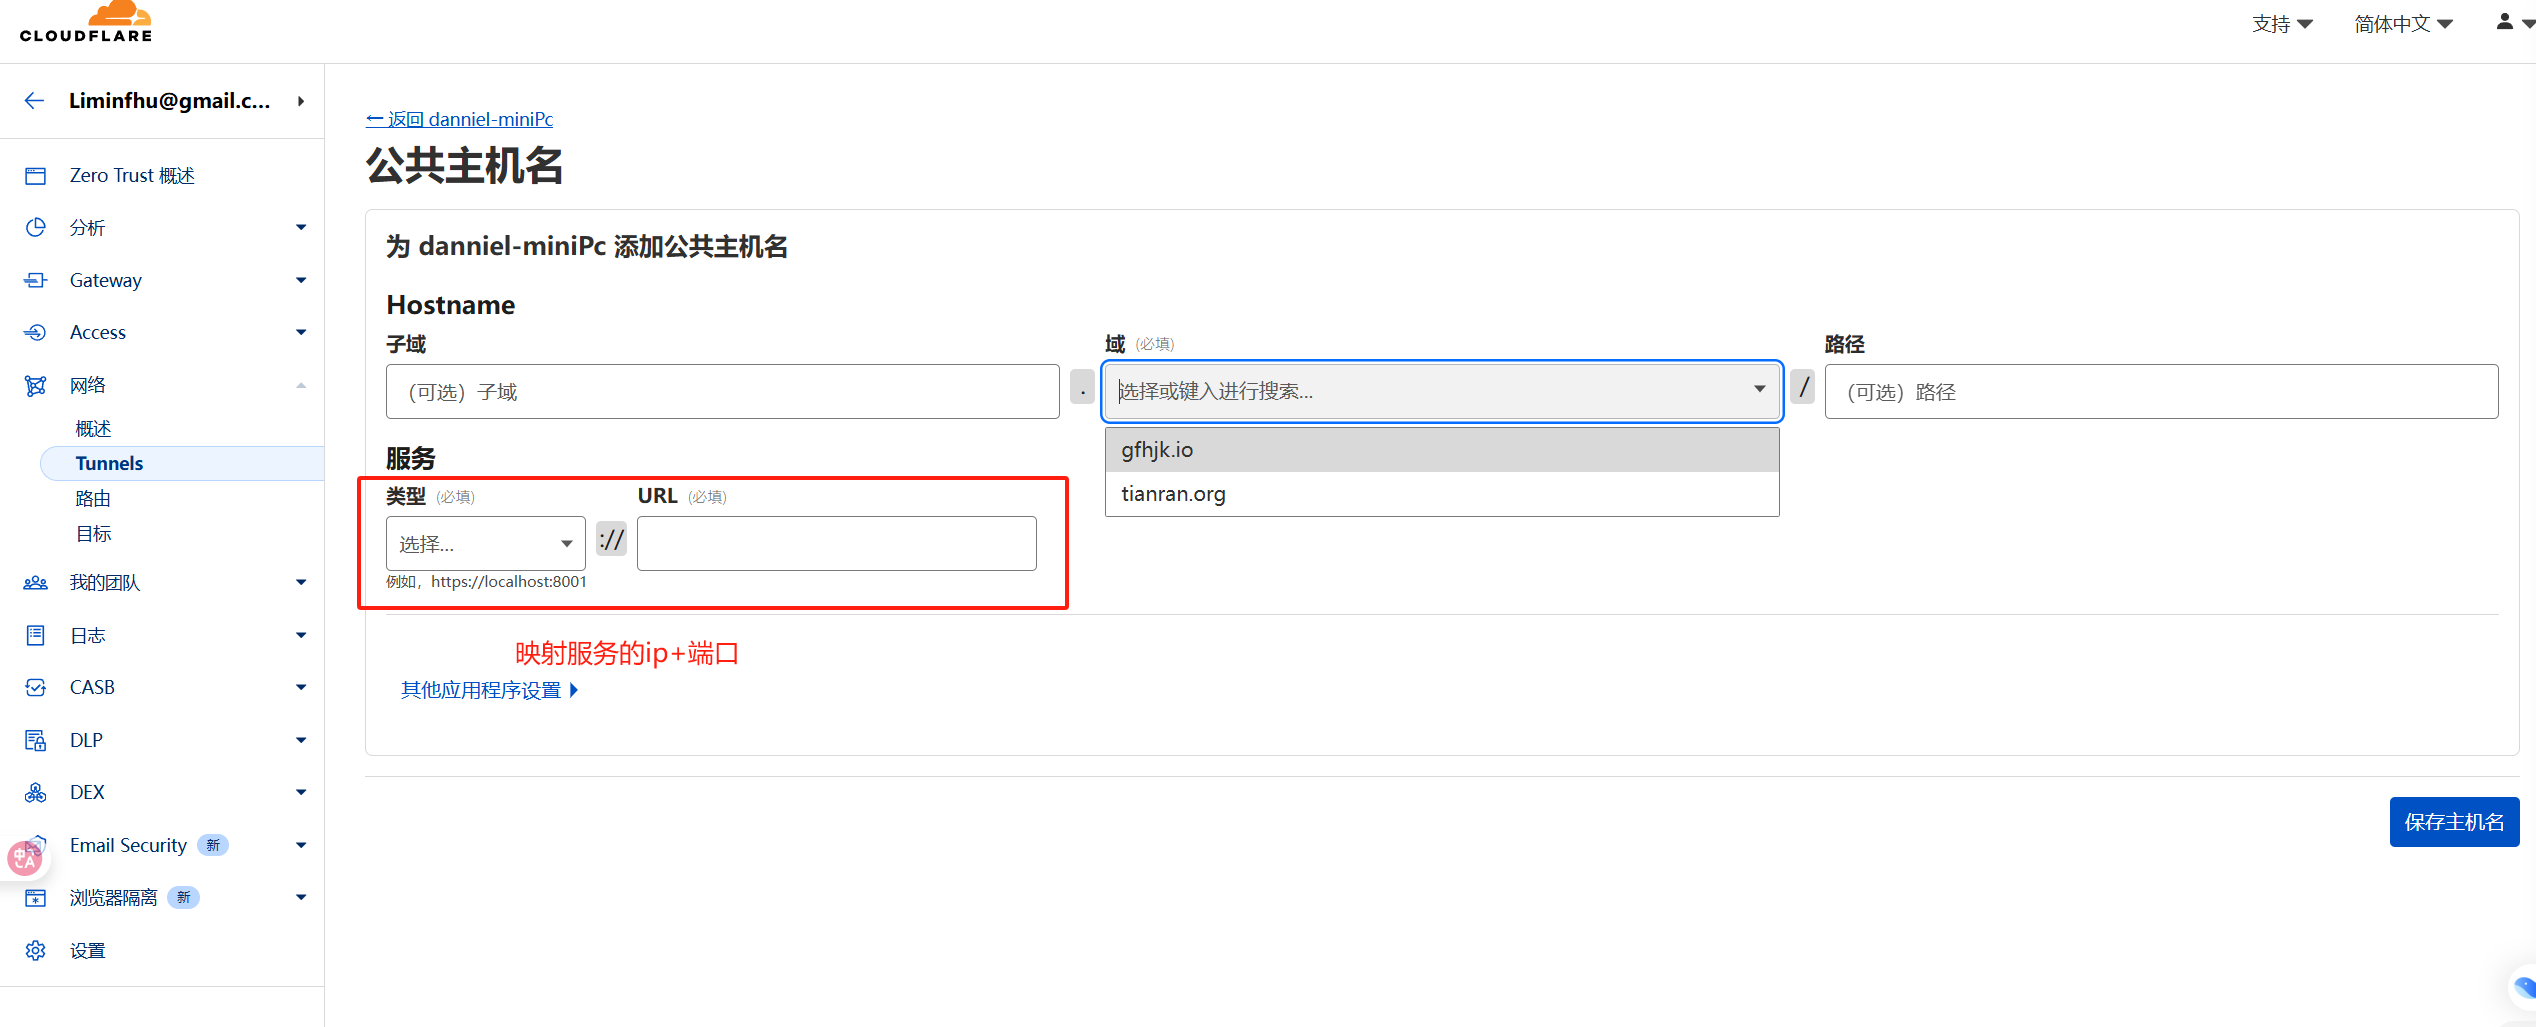Expand the DLP sidebar section

pyautogui.click(x=301, y=740)
